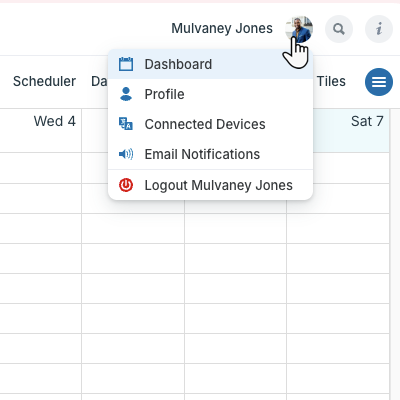
Task: Click the blue hamburger menu button
Action: click(379, 82)
